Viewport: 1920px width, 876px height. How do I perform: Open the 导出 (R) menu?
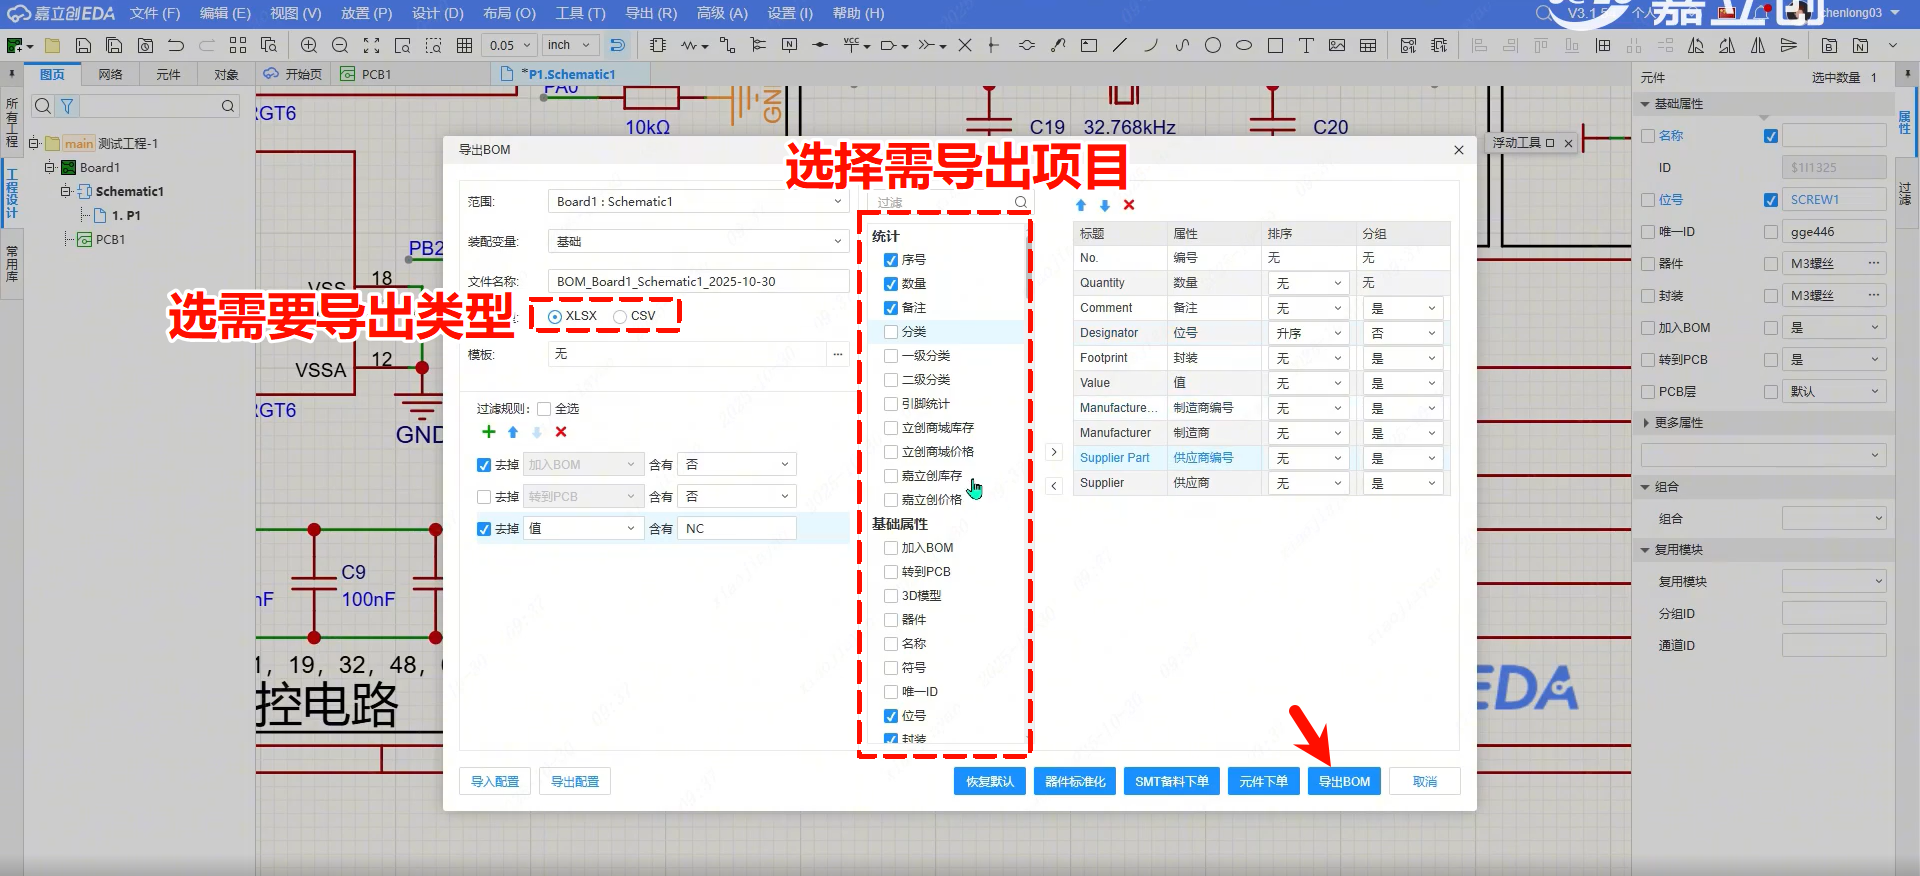click(x=651, y=14)
